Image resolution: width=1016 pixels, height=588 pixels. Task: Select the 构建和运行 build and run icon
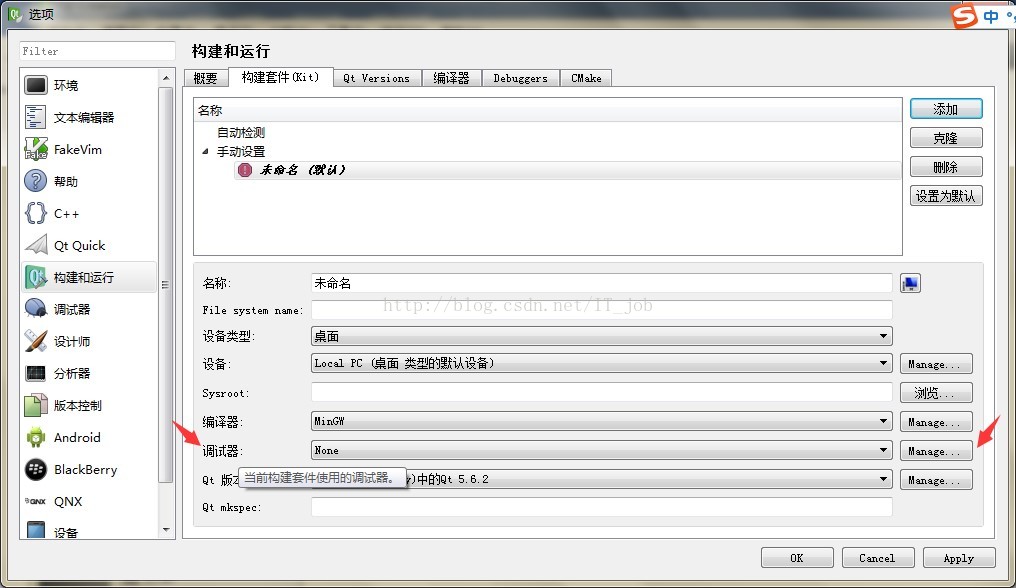pos(36,277)
